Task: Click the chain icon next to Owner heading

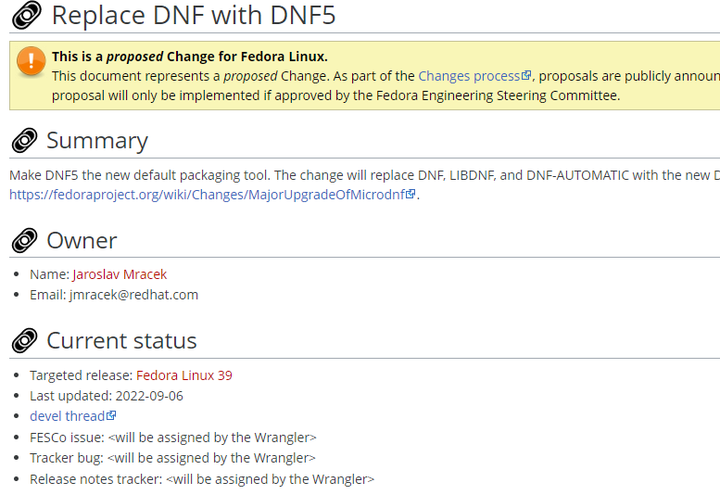Action: pos(24,241)
